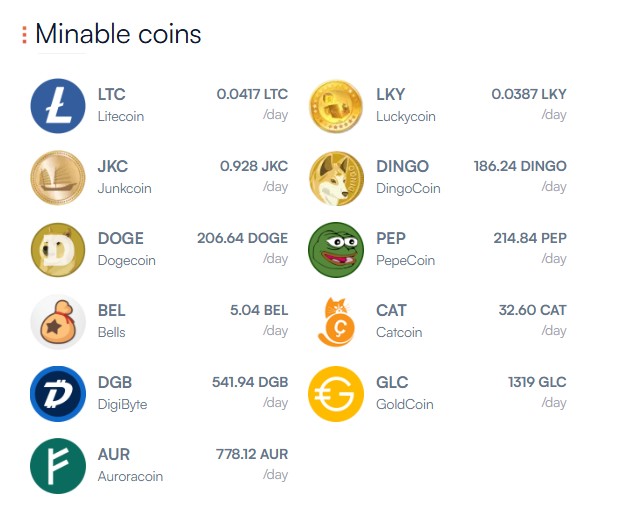619x515 pixels.
Task: Click the DigiByte blue logo icon
Action: 58,394
